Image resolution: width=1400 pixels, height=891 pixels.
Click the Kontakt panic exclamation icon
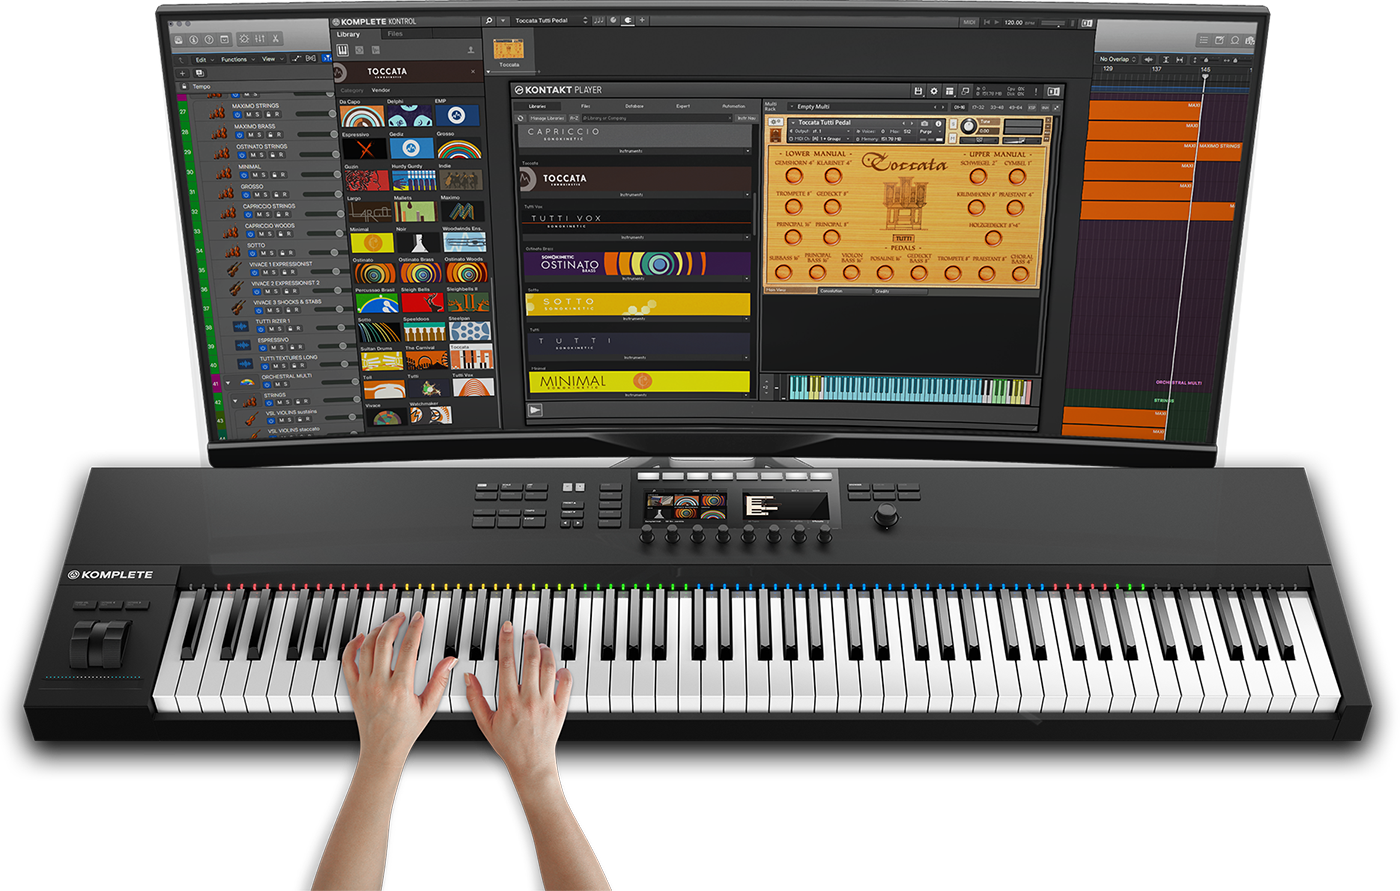pos(1036,91)
